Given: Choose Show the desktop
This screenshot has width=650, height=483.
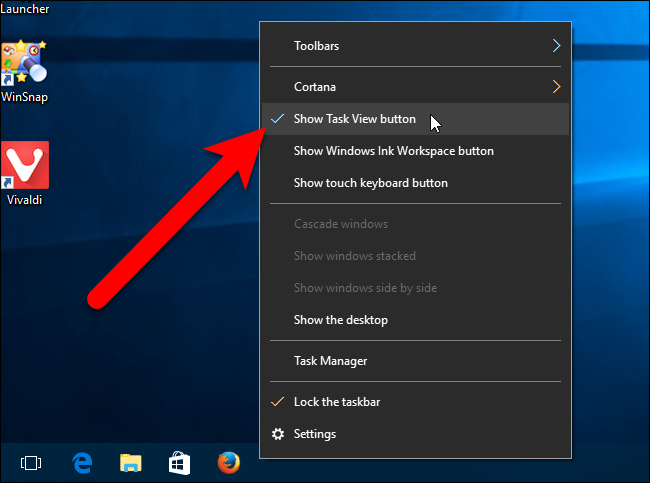Looking at the screenshot, I should 415,320.
